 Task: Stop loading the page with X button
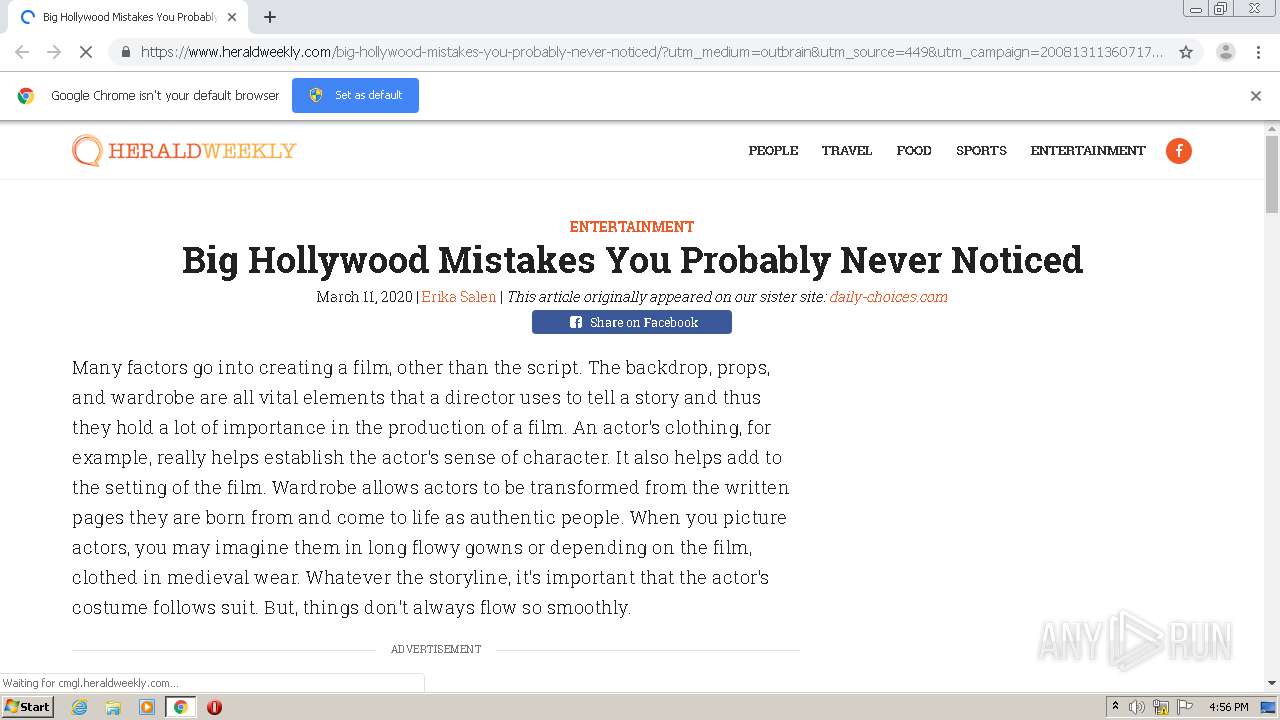[x=86, y=52]
